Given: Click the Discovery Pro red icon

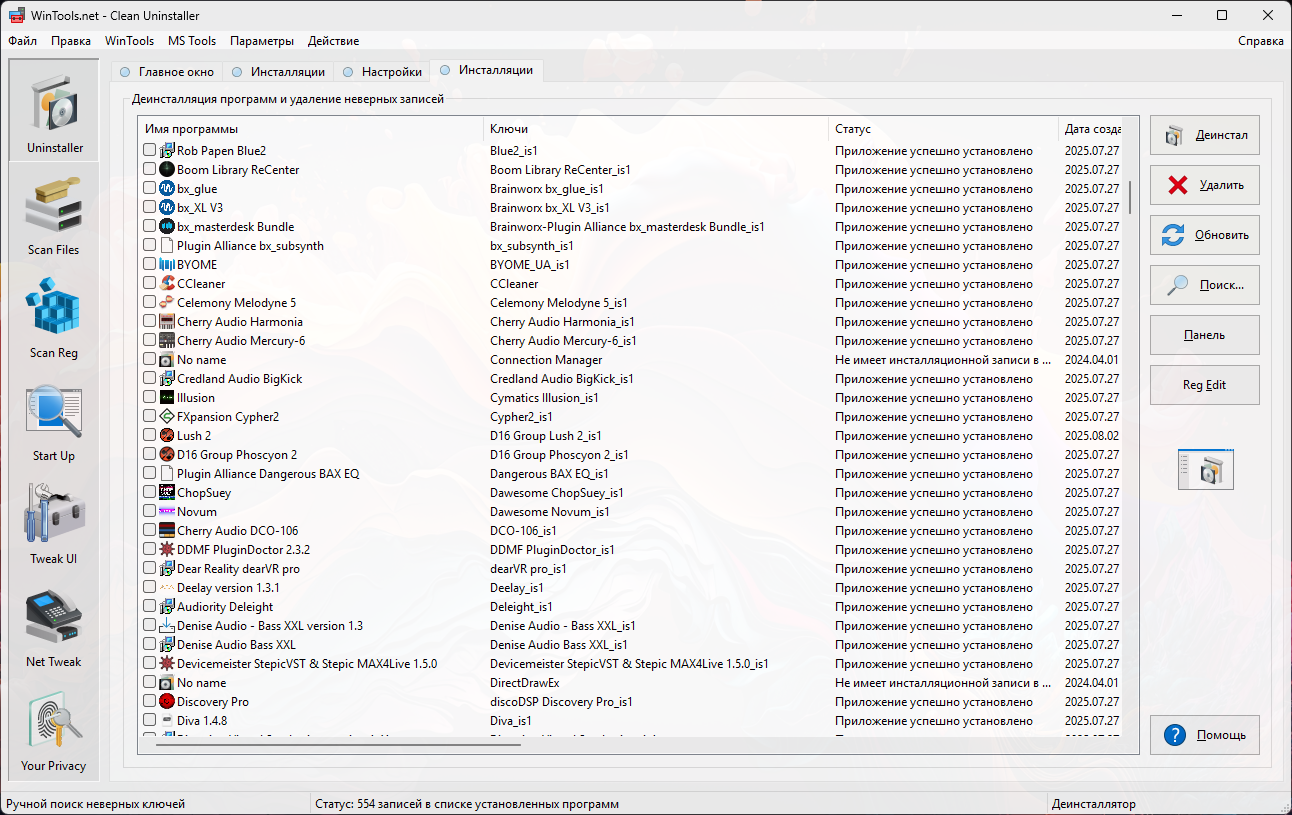Looking at the screenshot, I should 167,702.
